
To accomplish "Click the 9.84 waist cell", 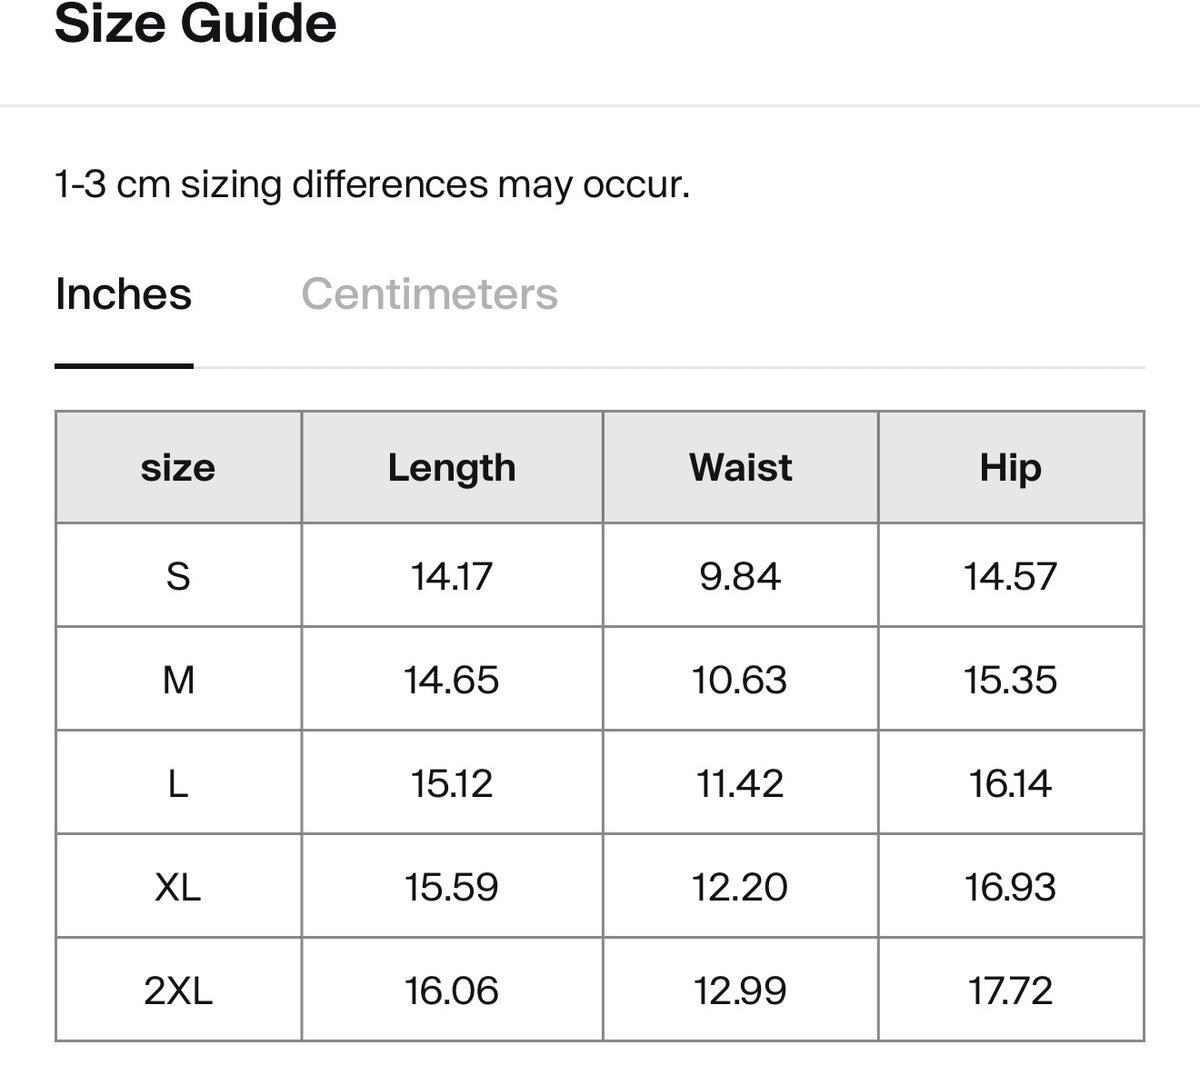I will [740, 576].
